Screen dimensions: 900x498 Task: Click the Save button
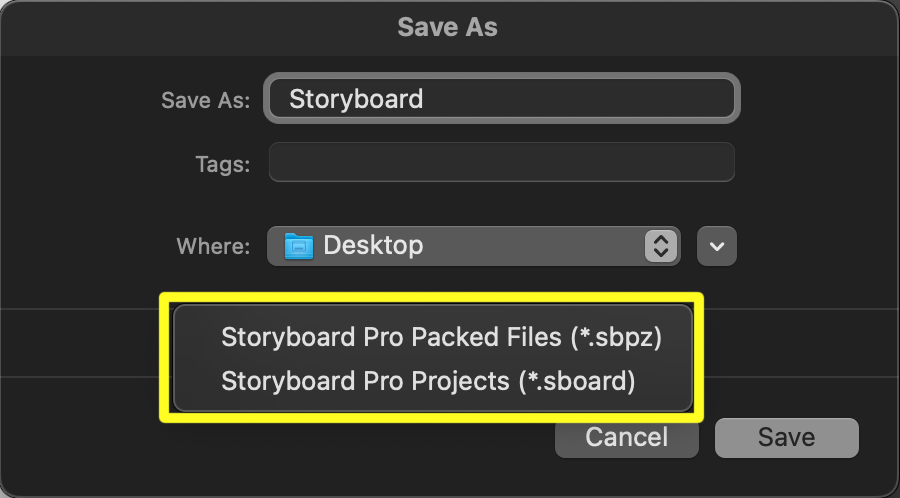coord(786,437)
